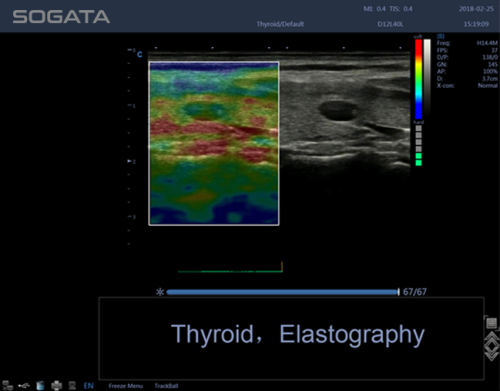Click the printer icon in status bar
This screenshot has width=500, height=391.
click(x=56, y=386)
